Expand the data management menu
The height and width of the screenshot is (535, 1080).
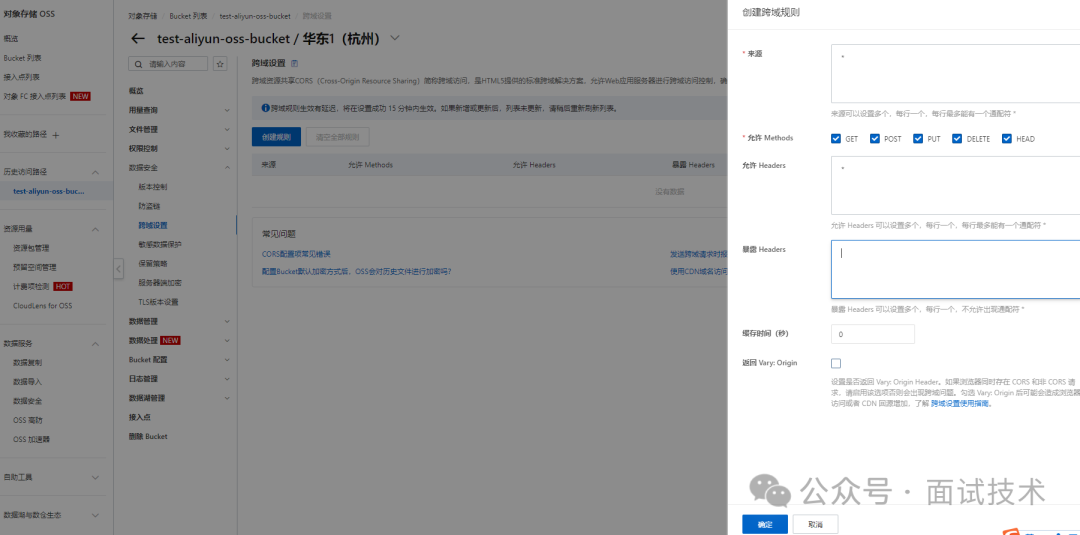(x=227, y=321)
